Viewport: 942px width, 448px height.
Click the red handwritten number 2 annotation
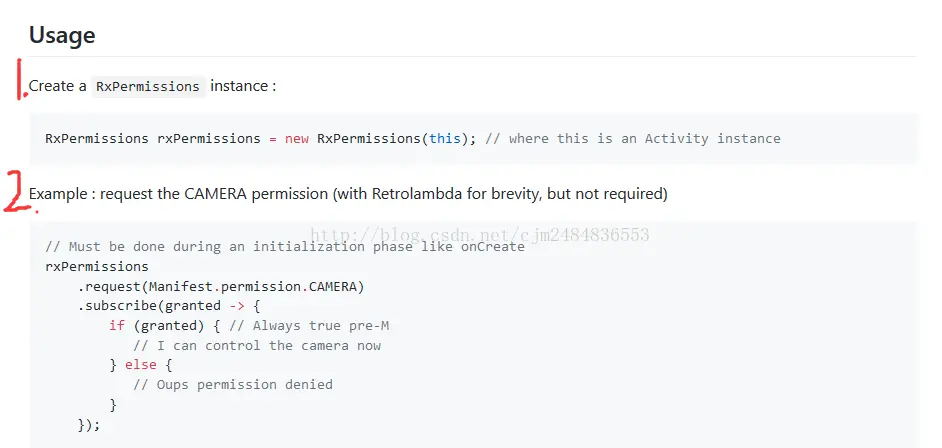point(17,192)
